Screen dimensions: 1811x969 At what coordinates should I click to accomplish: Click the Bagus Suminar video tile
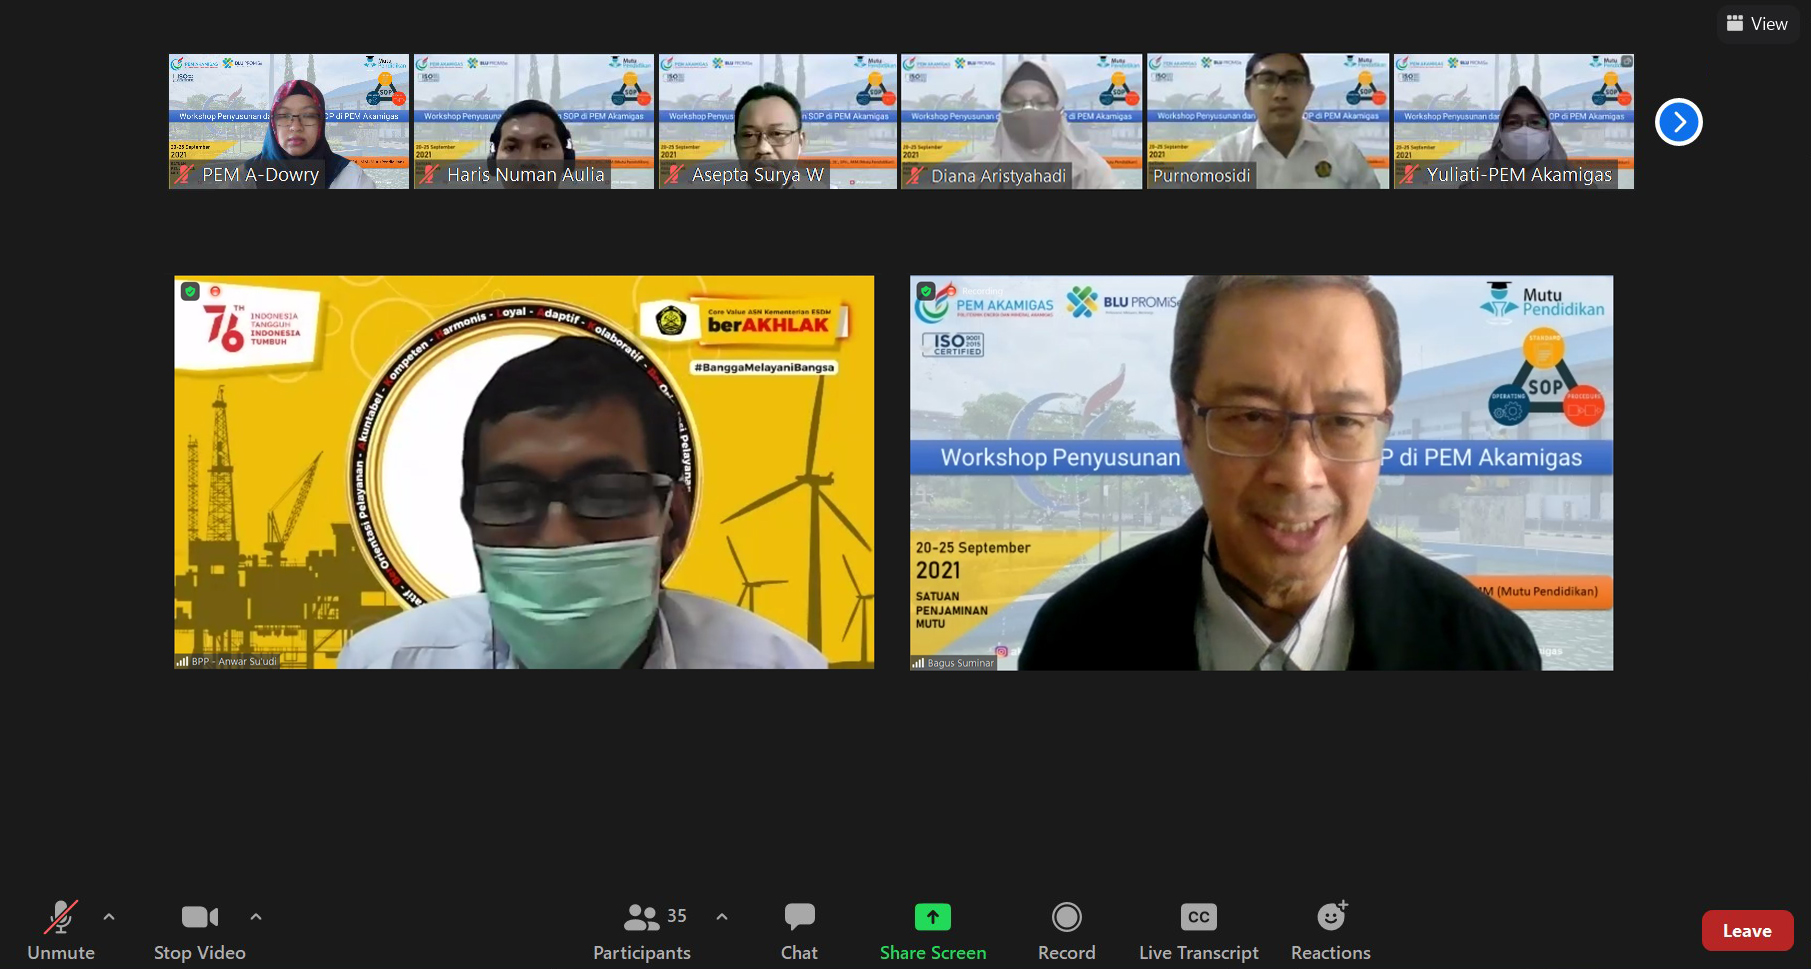coord(1261,473)
